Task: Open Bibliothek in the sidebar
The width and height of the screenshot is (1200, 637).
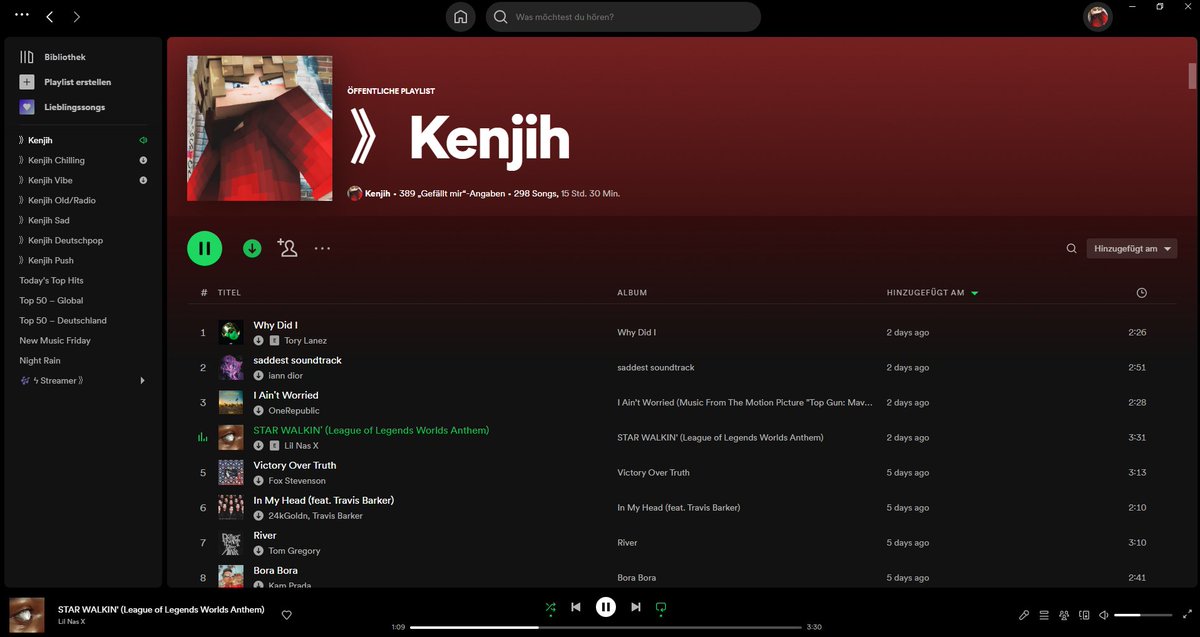Action: click(65, 57)
